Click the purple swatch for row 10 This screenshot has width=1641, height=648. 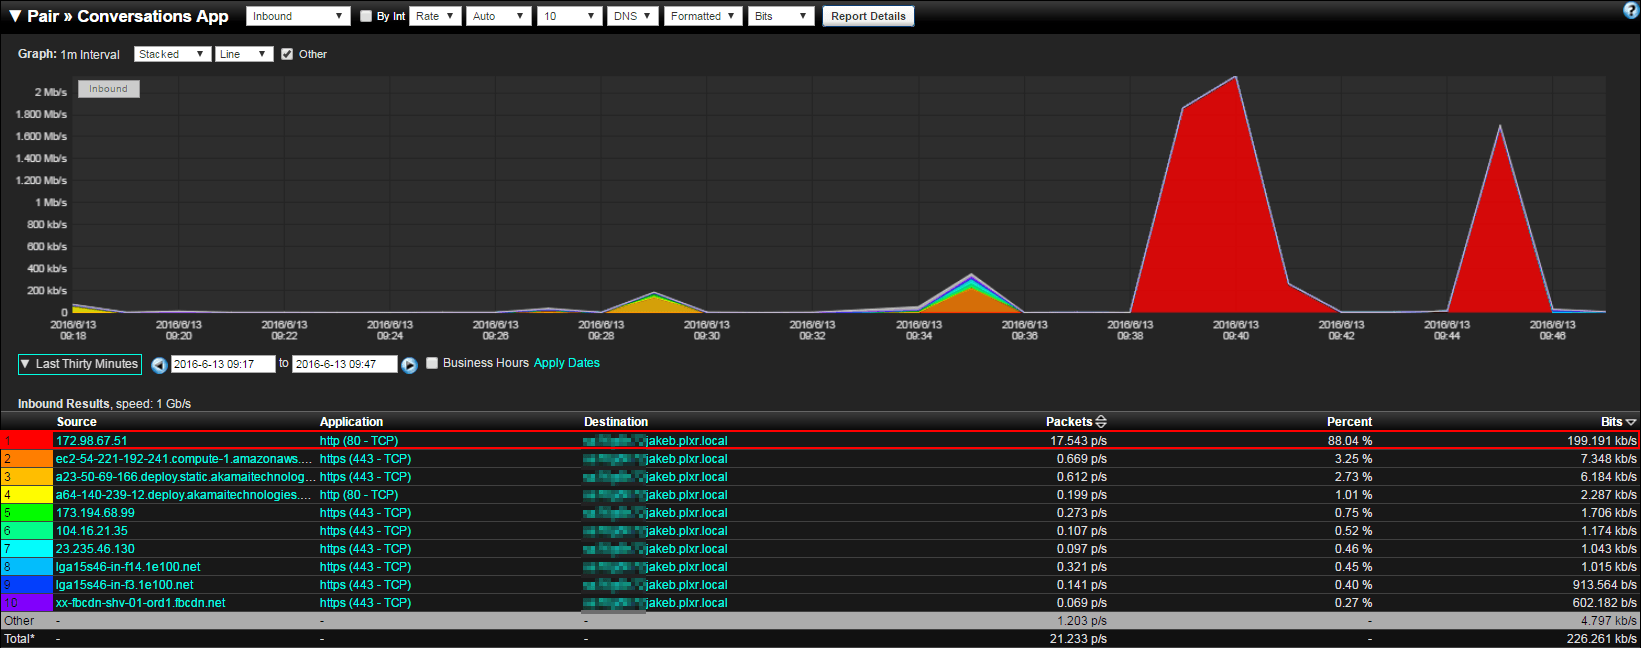[x=27, y=603]
